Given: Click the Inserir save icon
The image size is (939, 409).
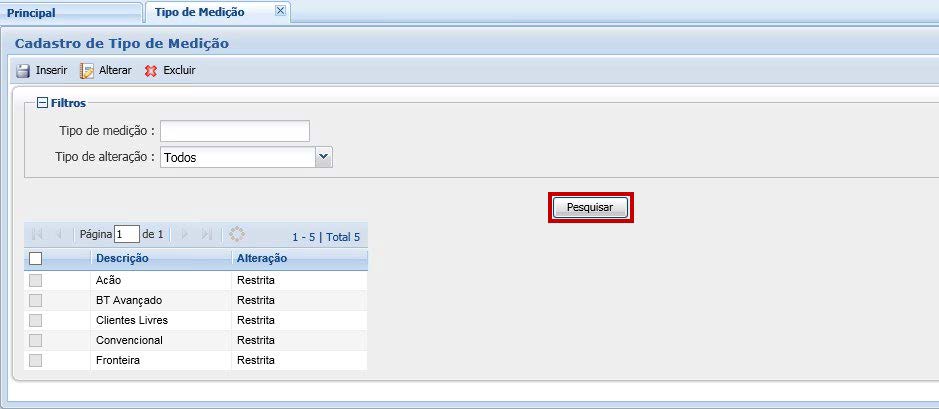Looking at the screenshot, I should [23, 71].
